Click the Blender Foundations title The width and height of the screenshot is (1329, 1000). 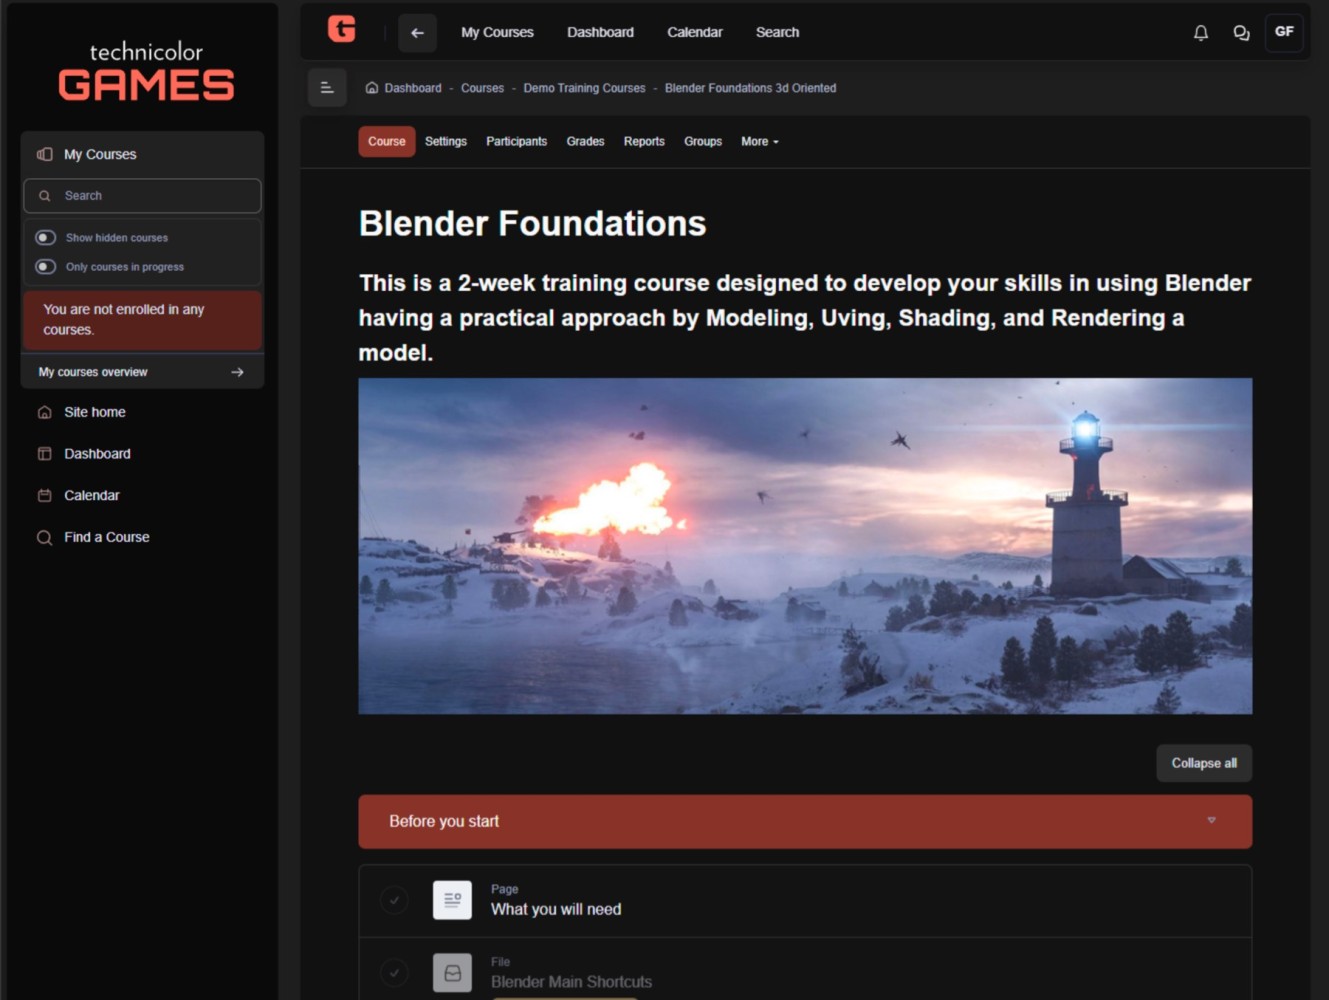(x=532, y=223)
